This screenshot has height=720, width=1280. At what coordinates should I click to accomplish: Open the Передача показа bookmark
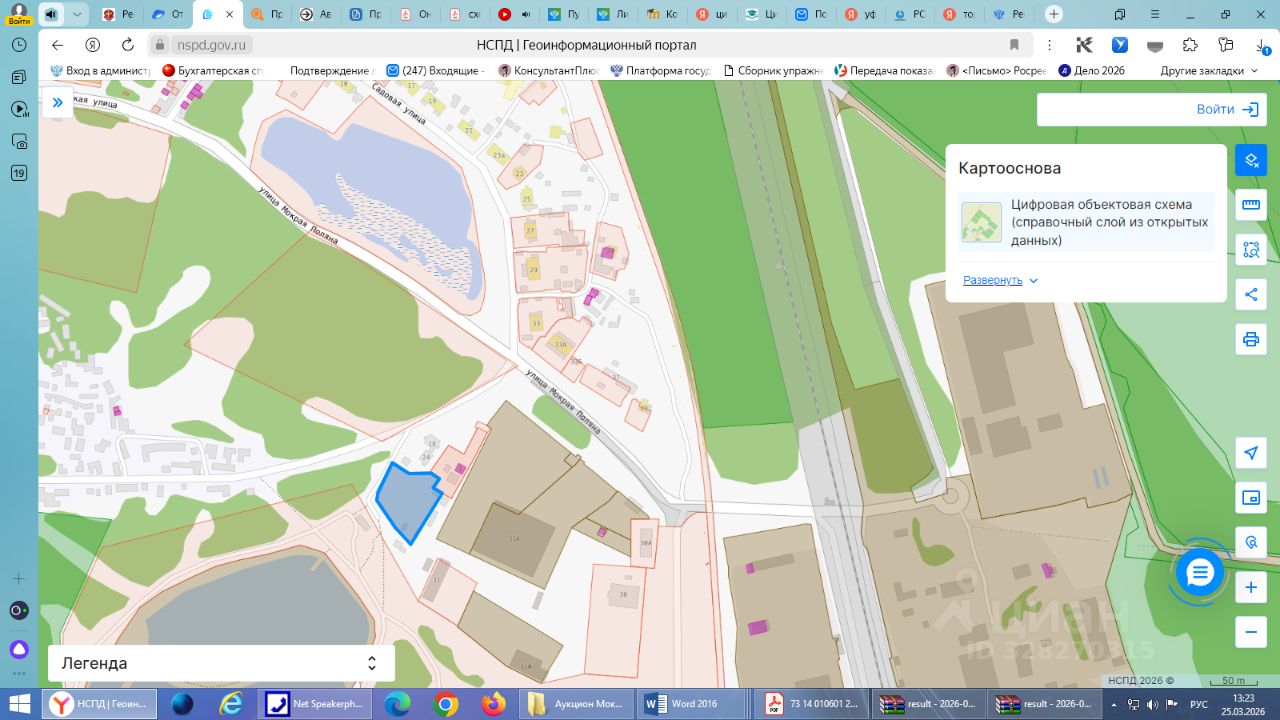884,71
